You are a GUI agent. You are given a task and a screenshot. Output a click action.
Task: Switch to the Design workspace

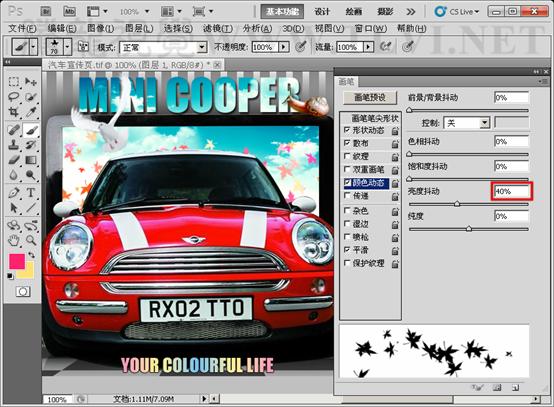[322, 12]
